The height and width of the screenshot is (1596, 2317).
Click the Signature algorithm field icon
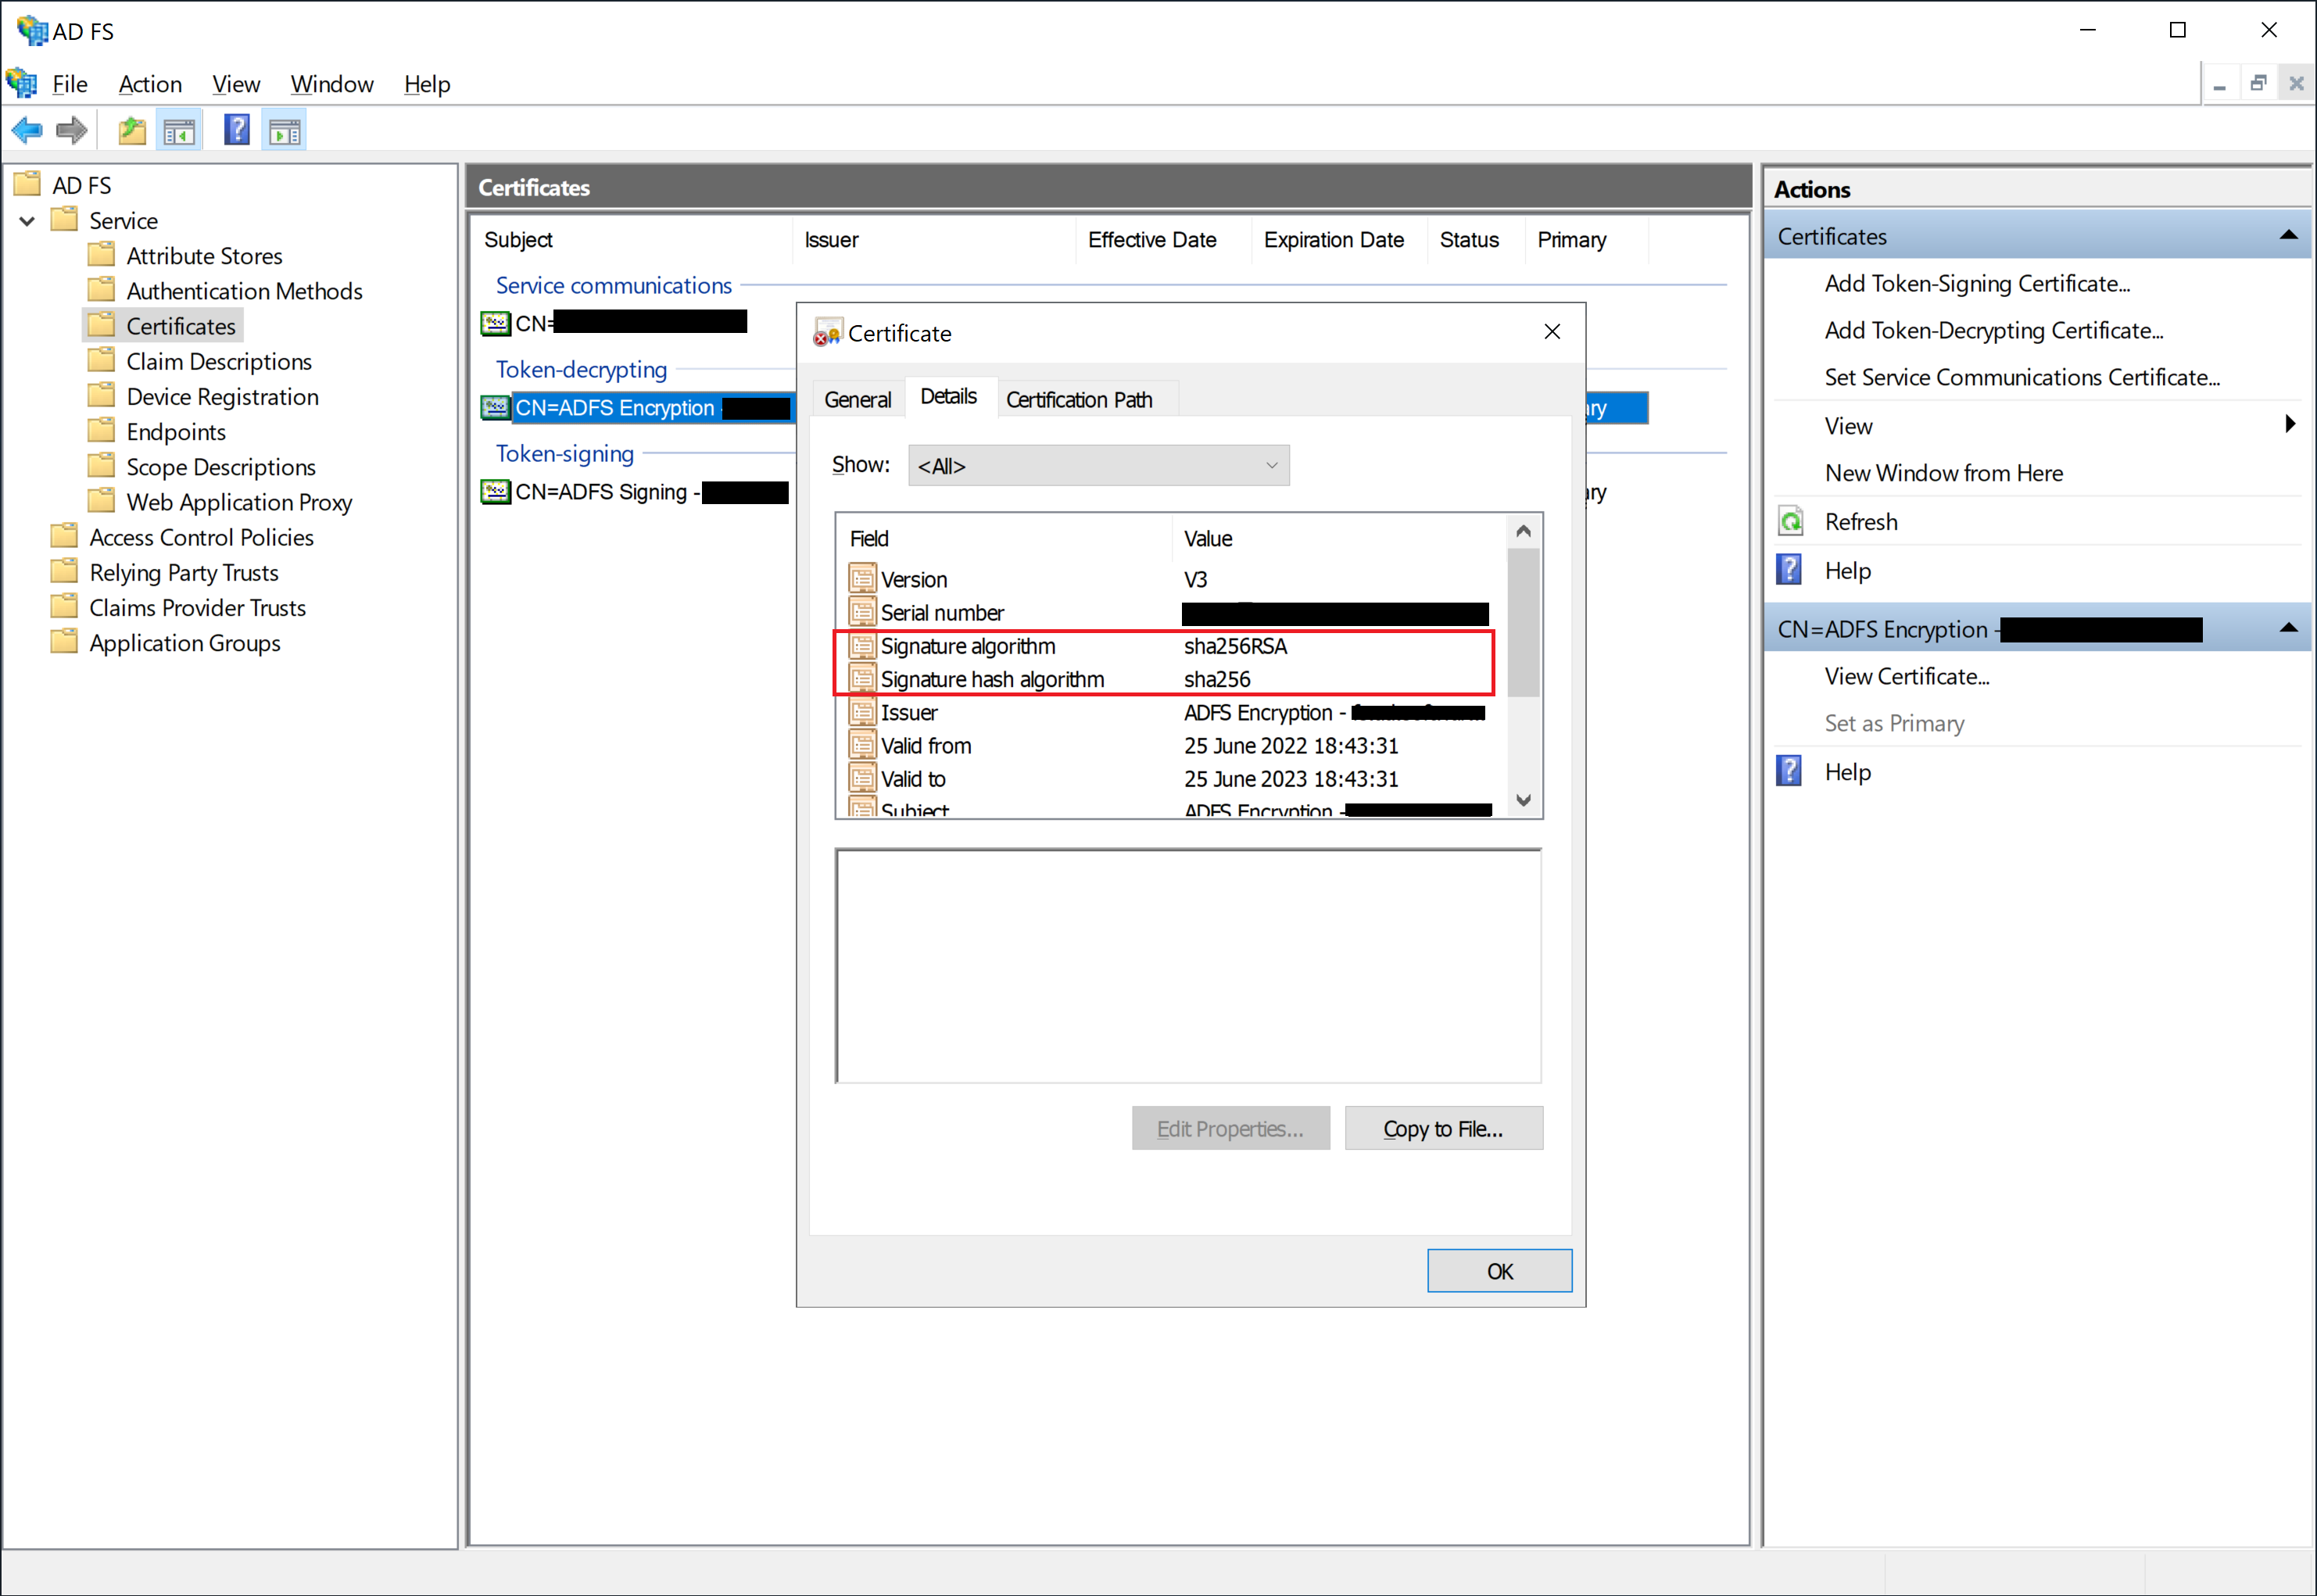(x=862, y=645)
